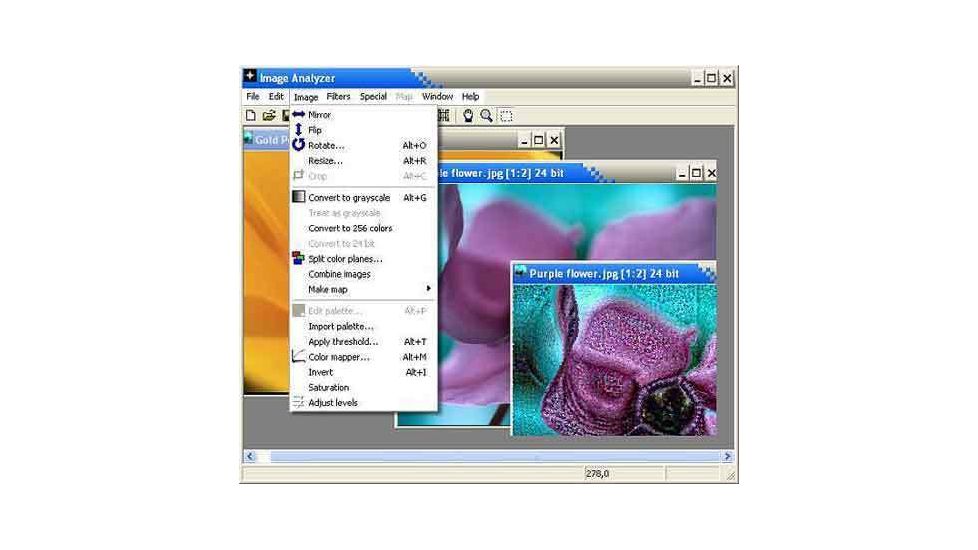The image size is (978, 550).
Task: Click the front Purple flower.jpg title bar
Action: pos(614,273)
